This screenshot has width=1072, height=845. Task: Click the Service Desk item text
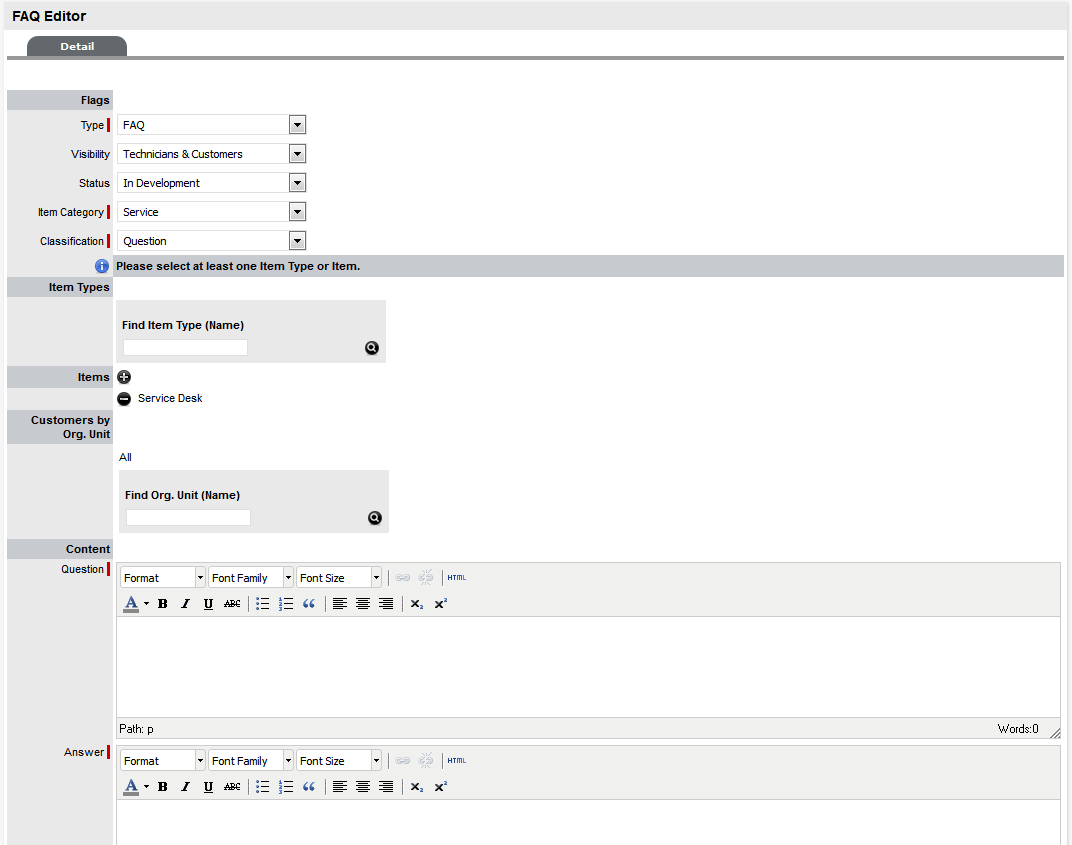(x=170, y=399)
